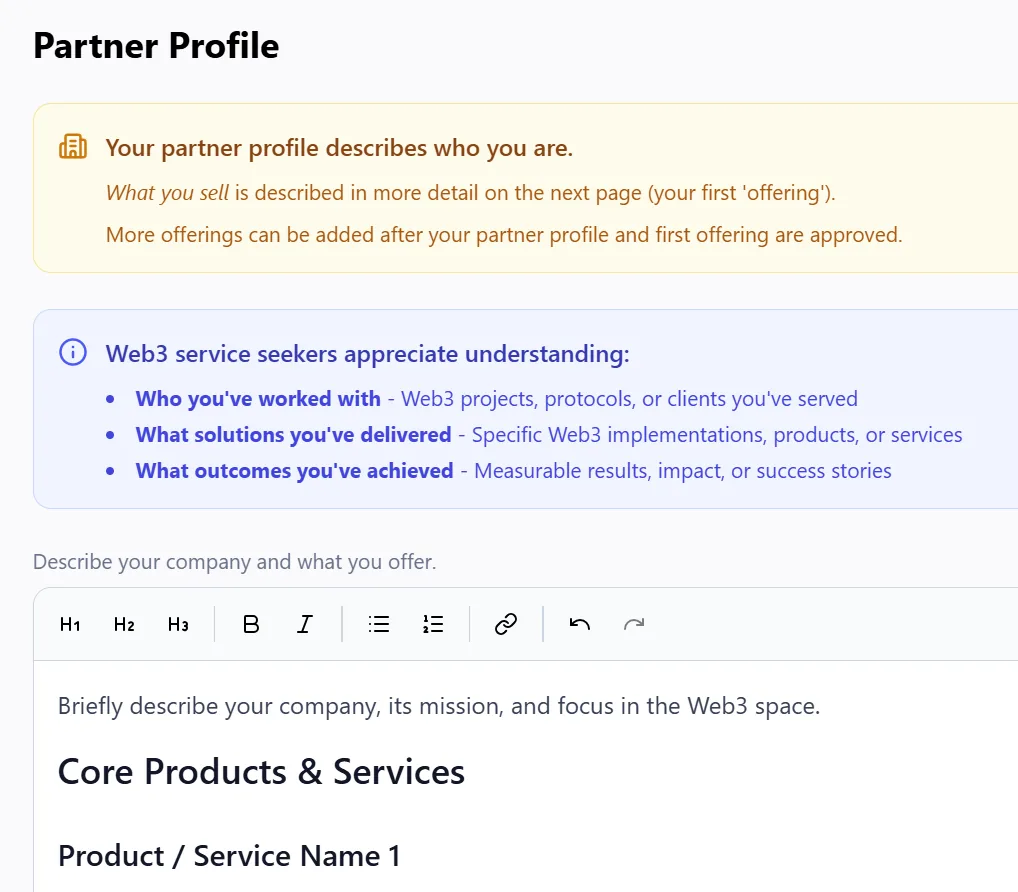Viewport: 1018px width, 892px height.
Task: Insert a hyperlink in the editor
Action: tap(506, 625)
